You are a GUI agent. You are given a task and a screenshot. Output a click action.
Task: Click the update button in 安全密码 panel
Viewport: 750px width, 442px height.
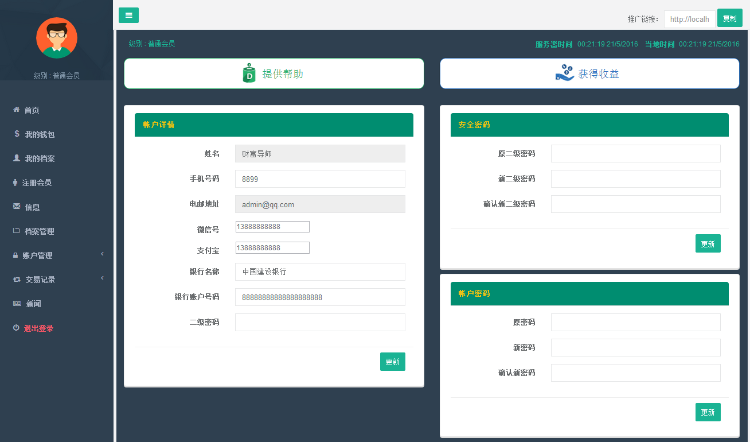[707, 243]
